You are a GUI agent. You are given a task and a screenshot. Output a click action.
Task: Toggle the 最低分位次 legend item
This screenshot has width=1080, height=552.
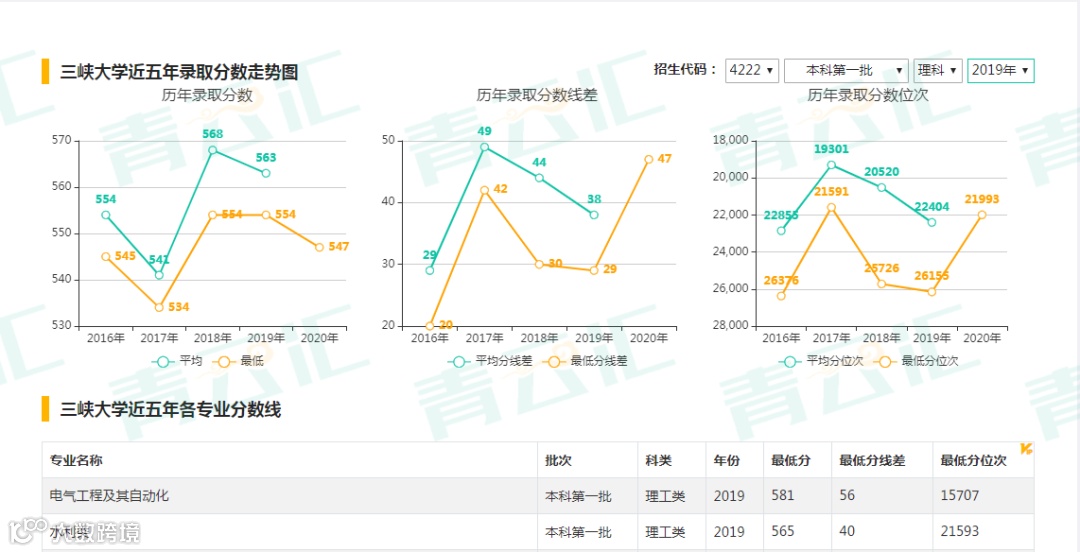(916, 361)
